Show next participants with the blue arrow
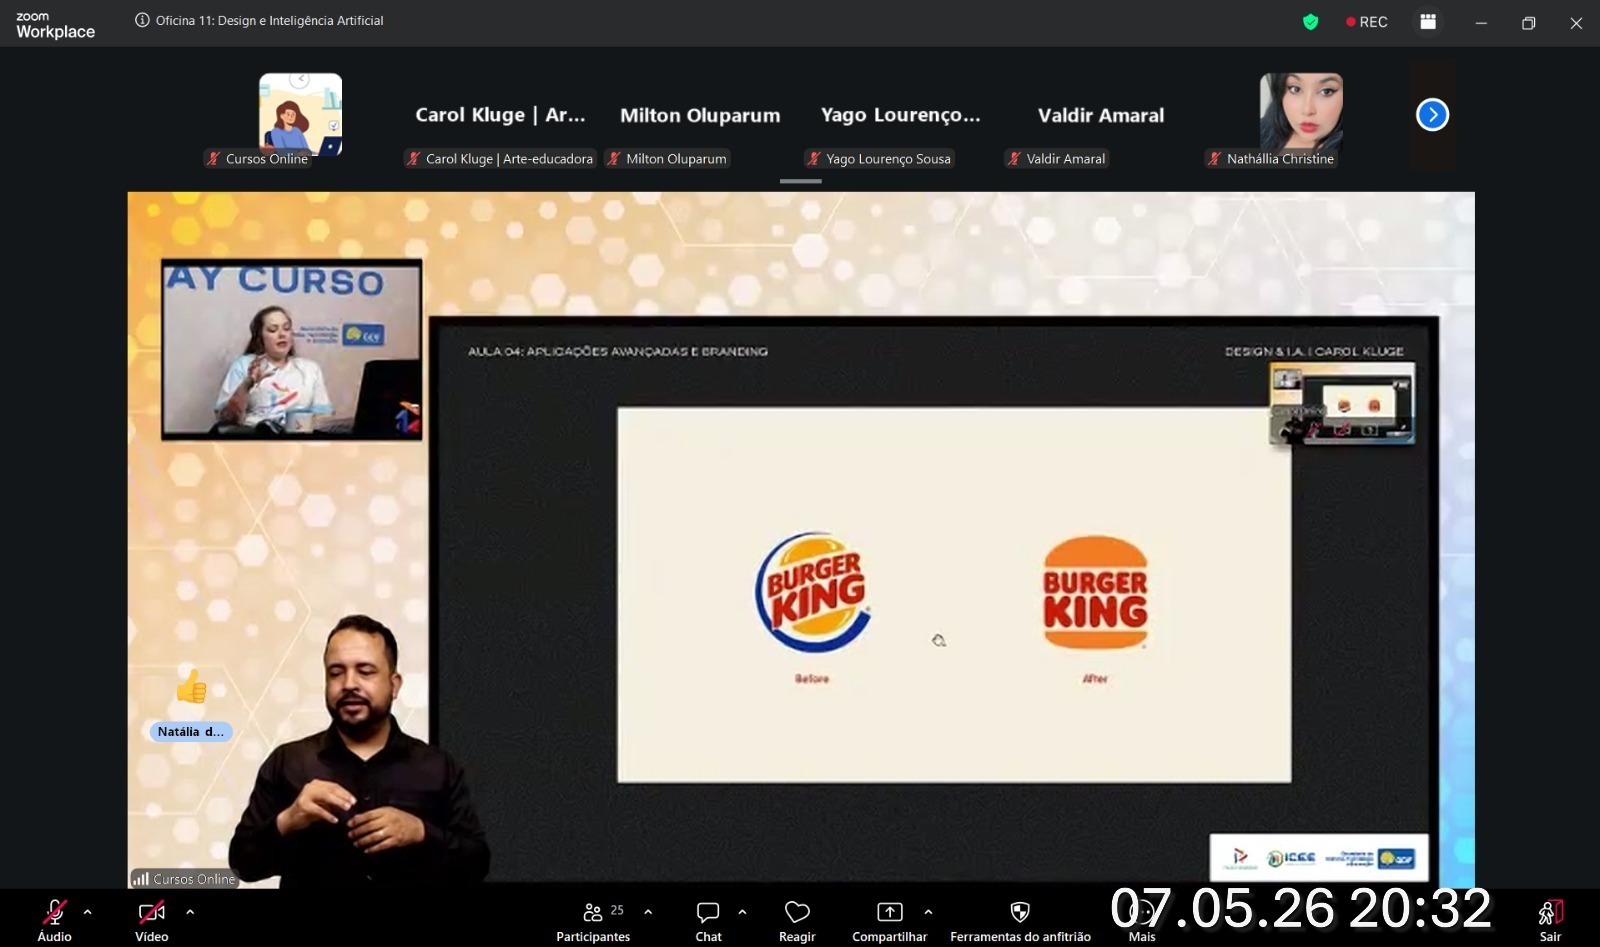Image resolution: width=1600 pixels, height=947 pixels. (x=1432, y=115)
